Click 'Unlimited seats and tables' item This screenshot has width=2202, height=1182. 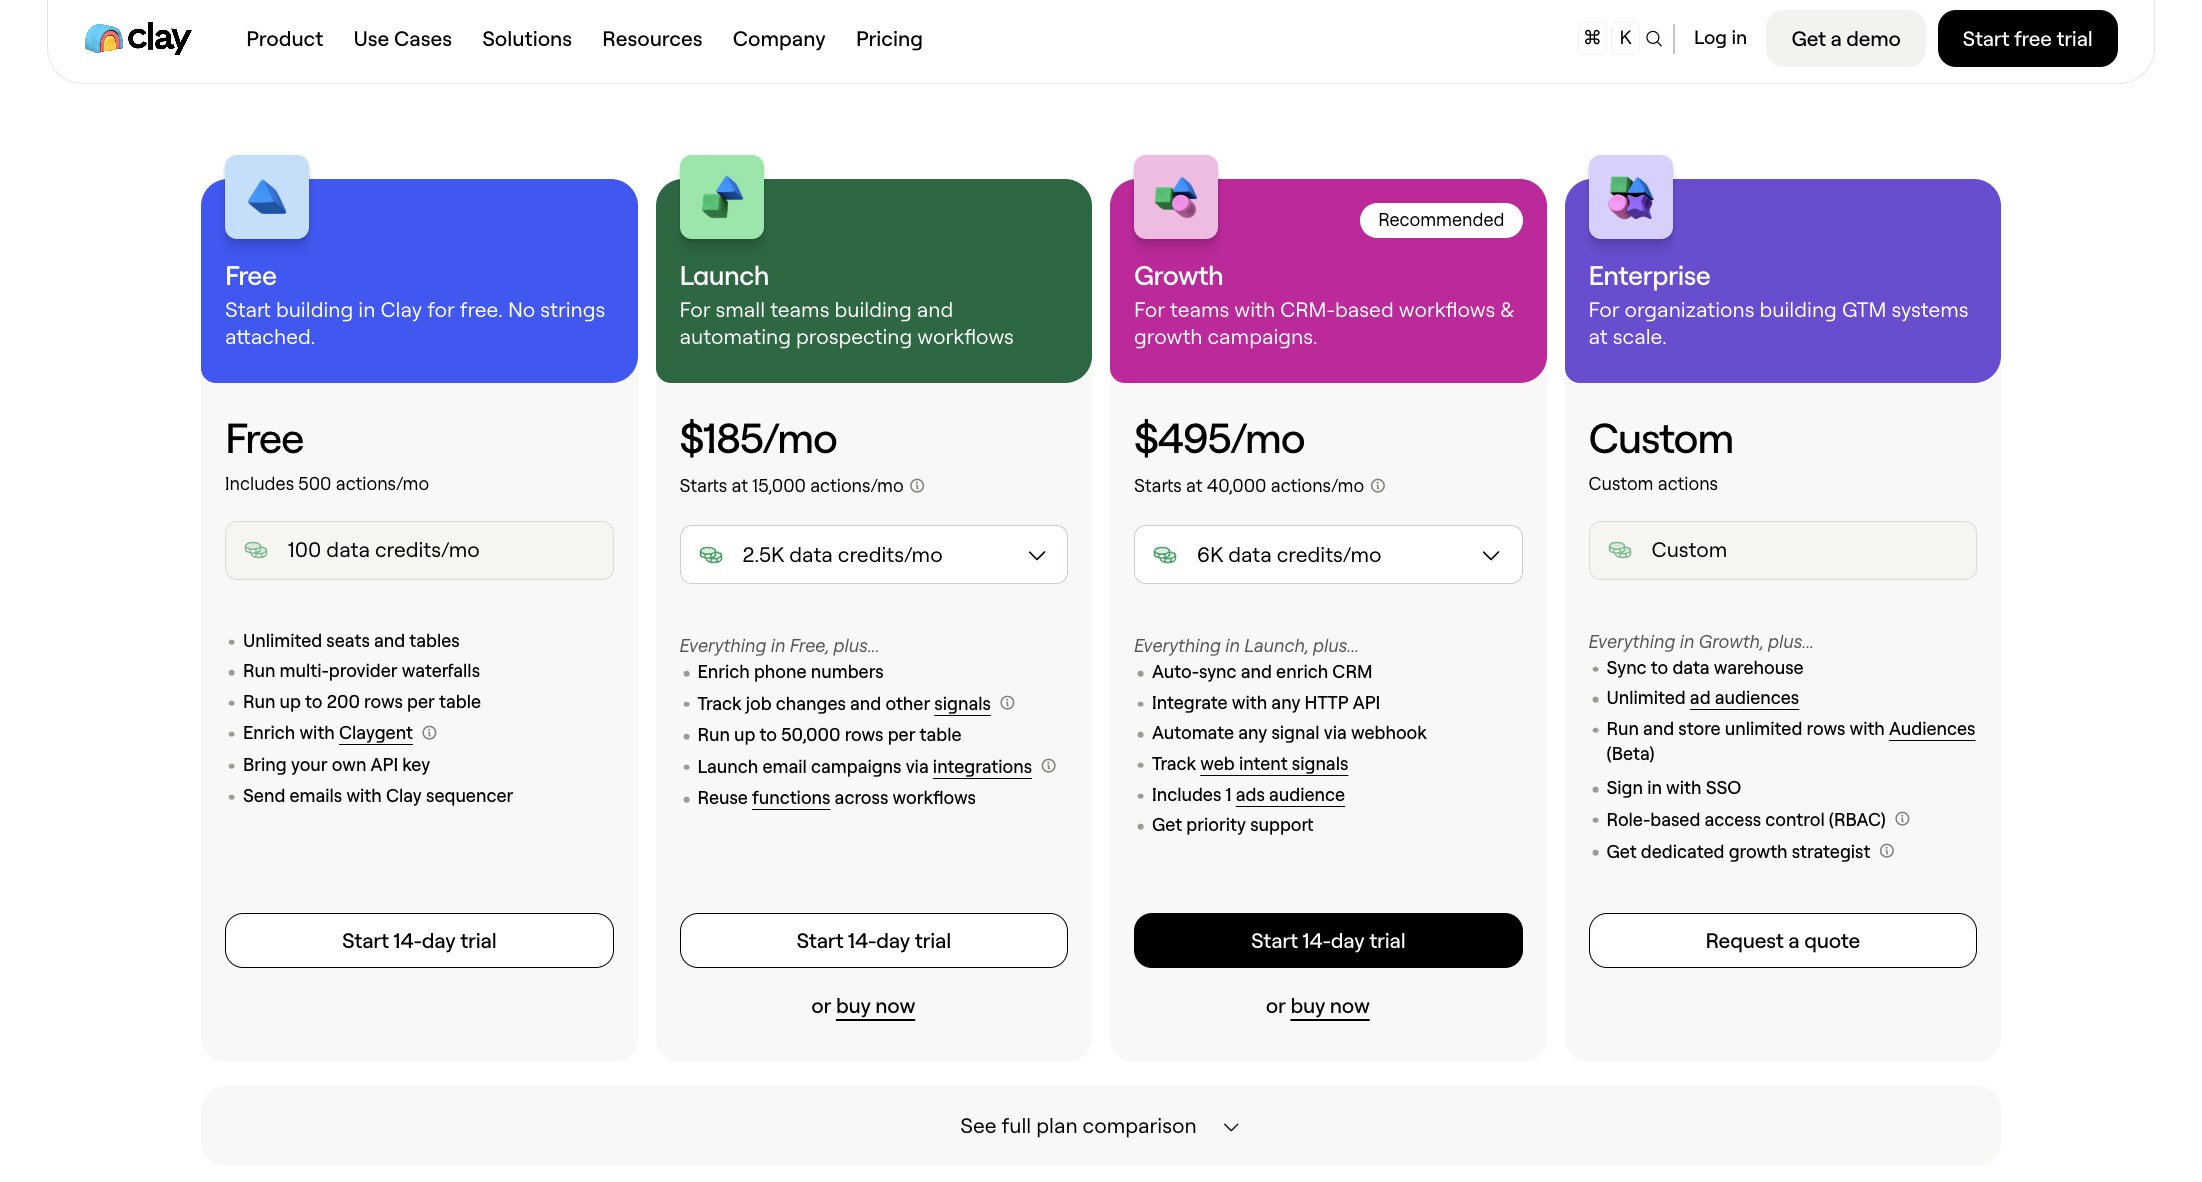(351, 641)
